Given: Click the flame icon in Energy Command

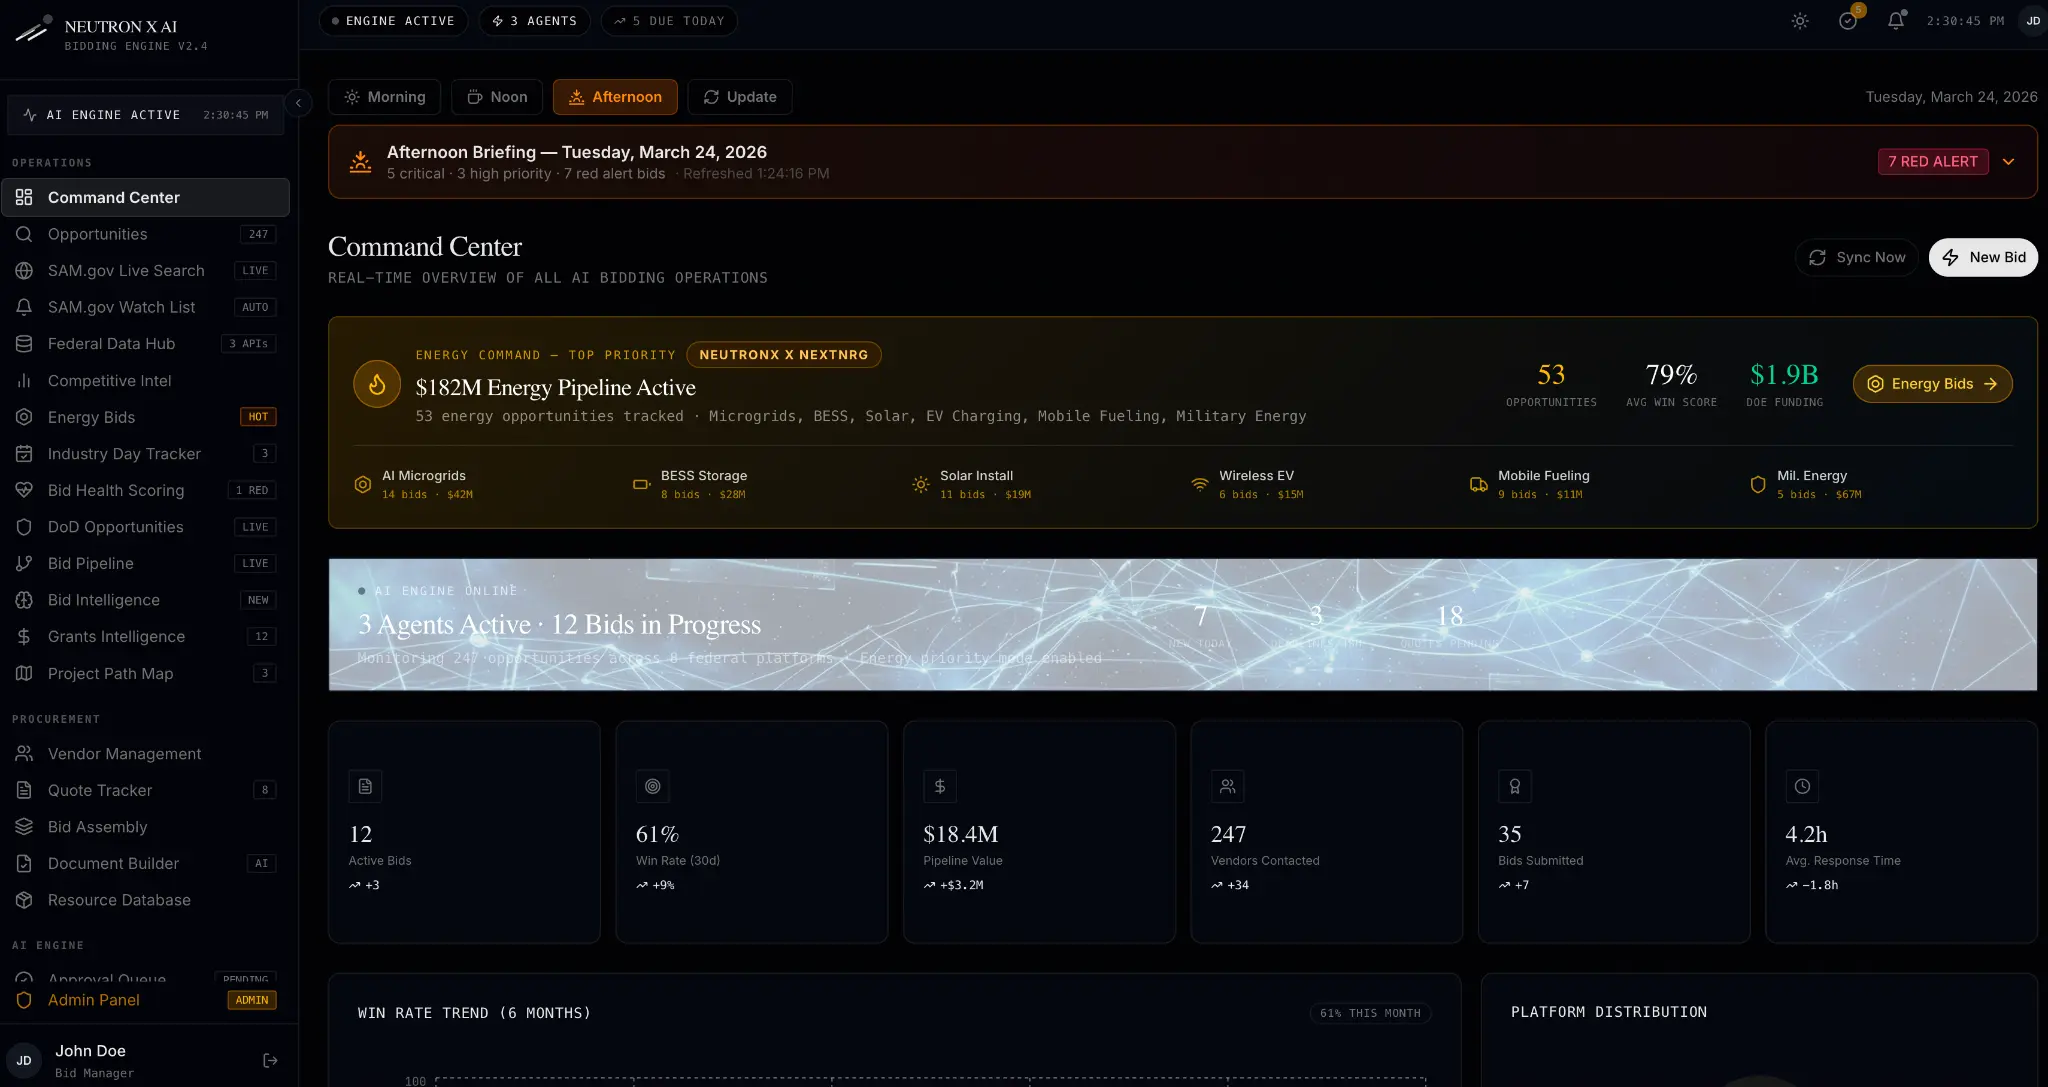Looking at the screenshot, I should (x=377, y=384).
